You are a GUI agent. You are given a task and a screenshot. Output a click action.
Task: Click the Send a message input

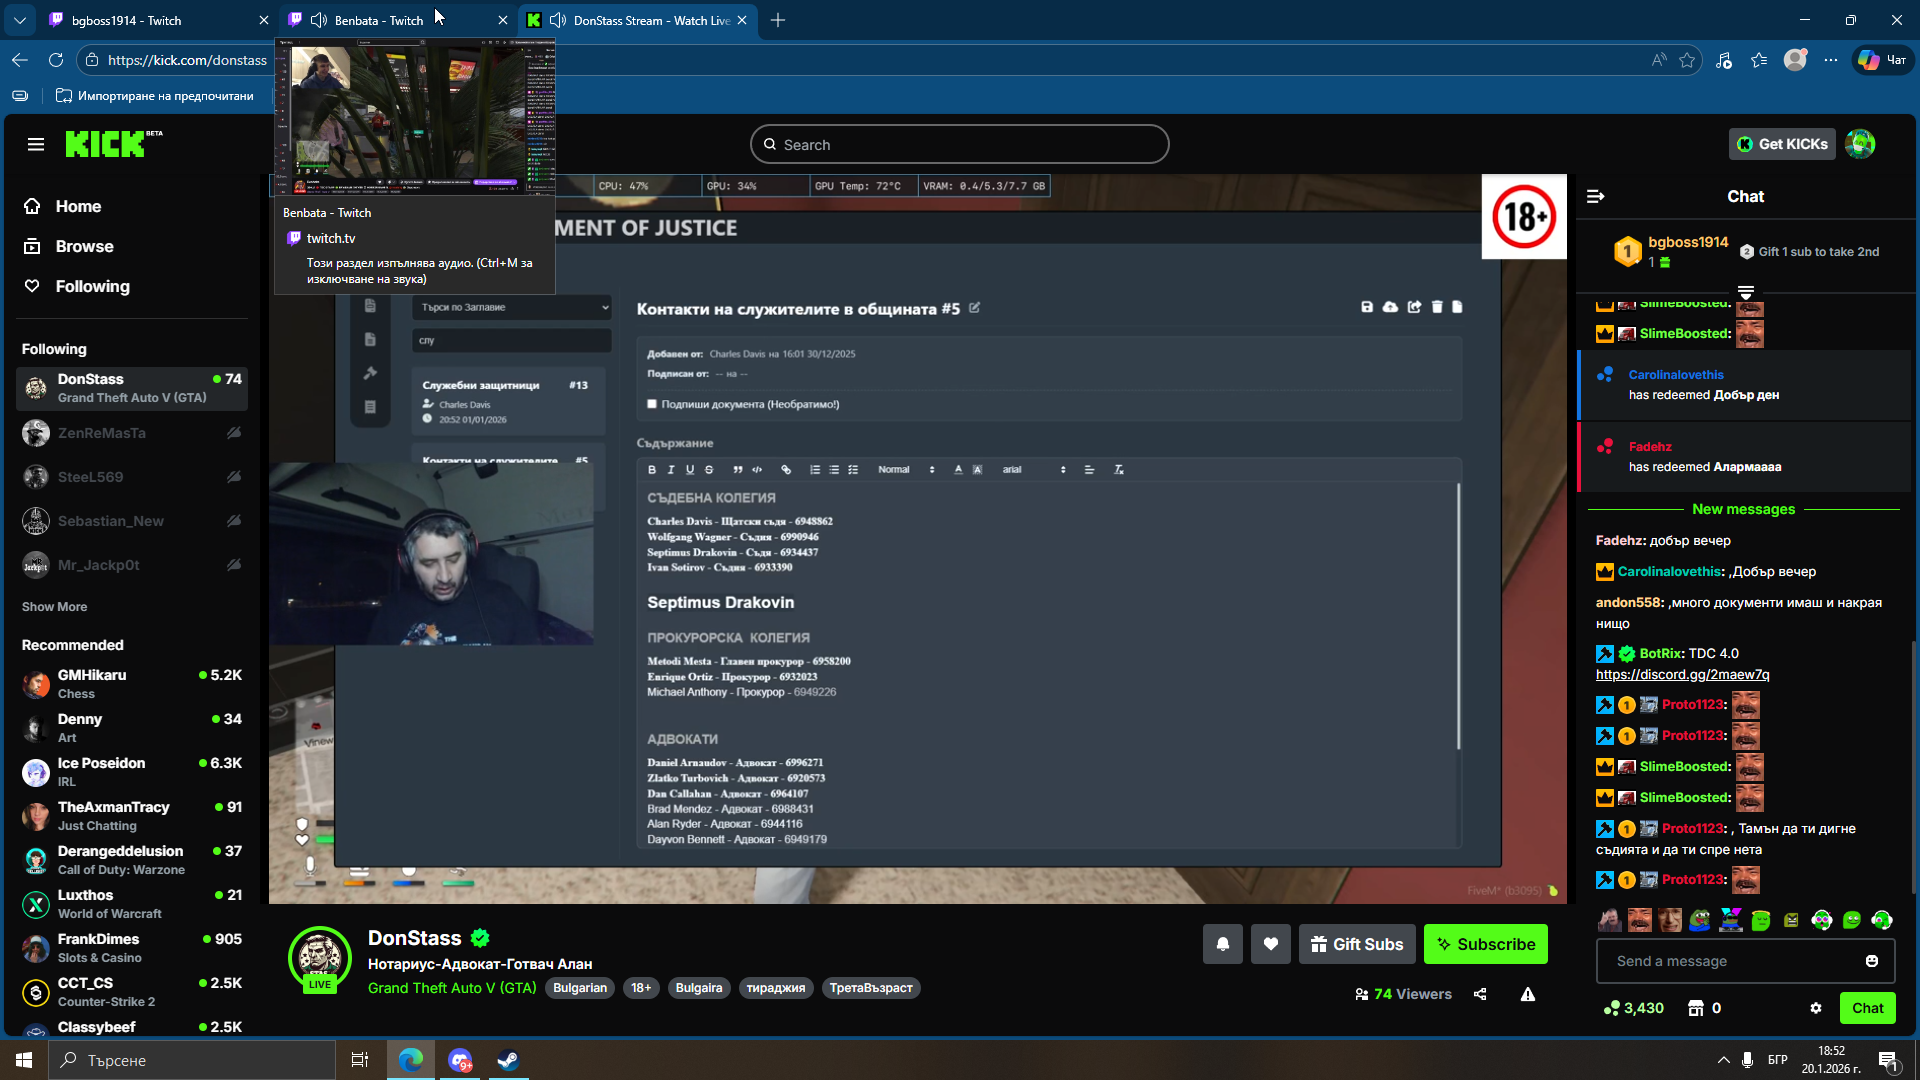click(1732, 961)
